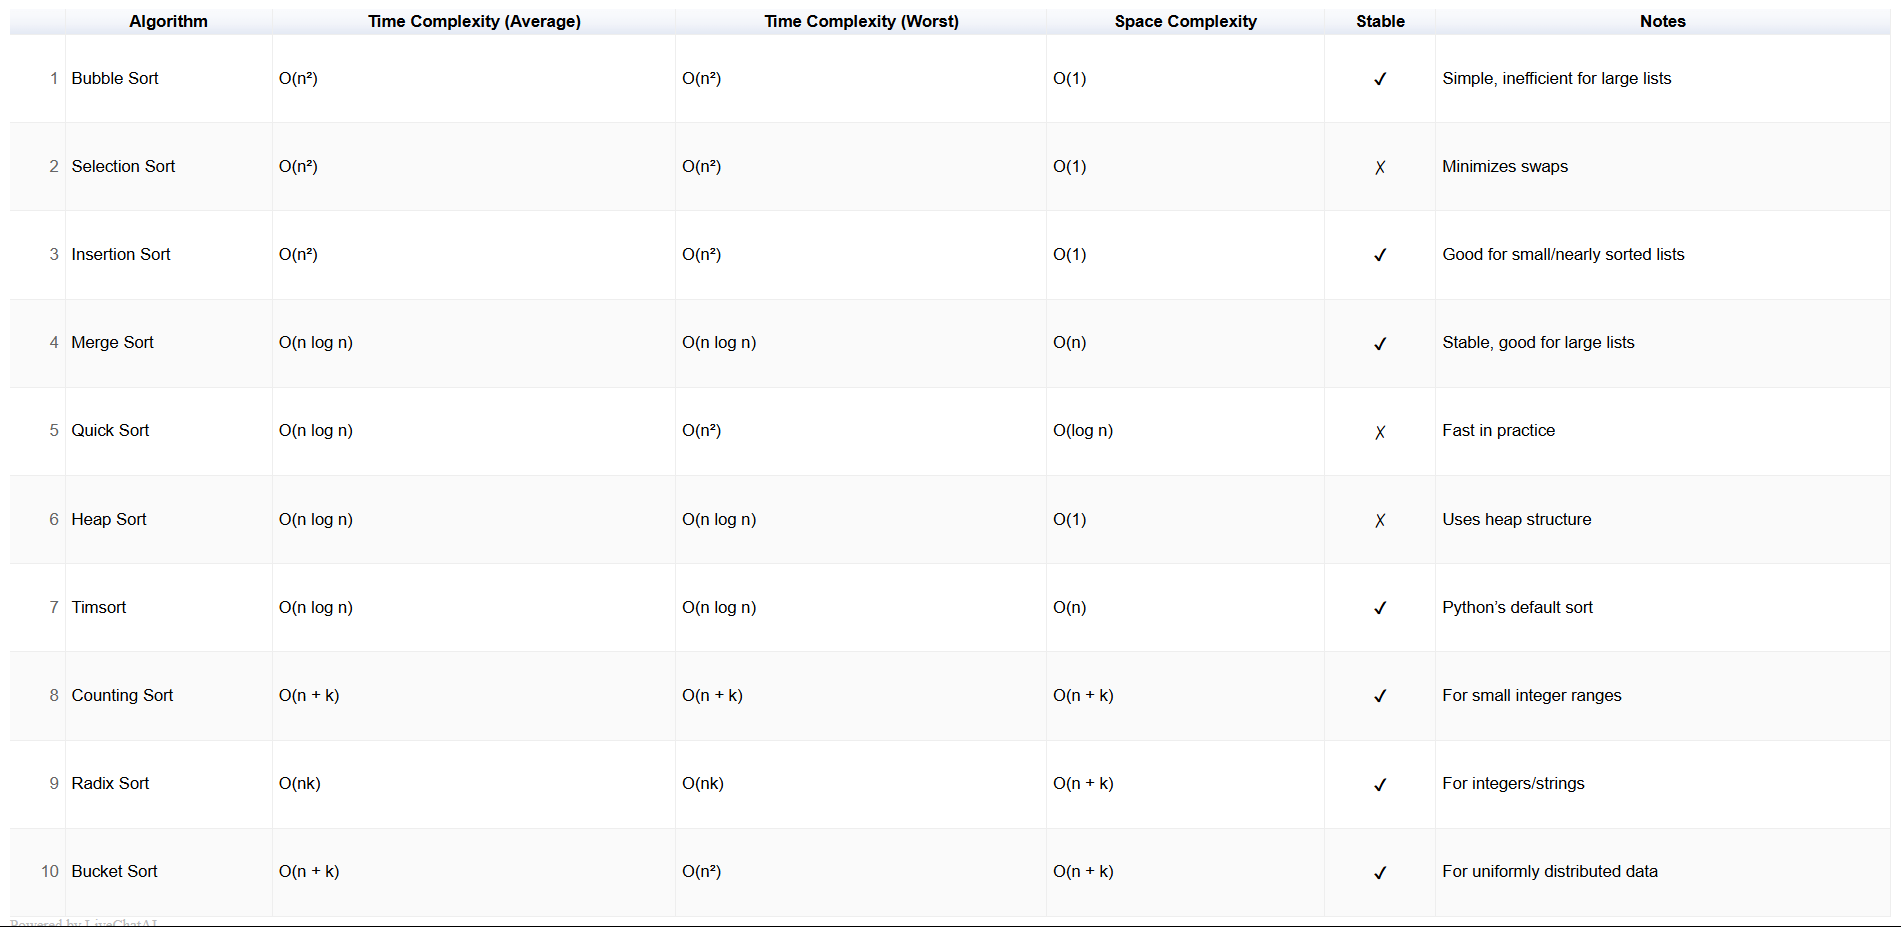This screenshot has height=927, width=1901.
Task: Click the Notes column header
Action: [1662, 21]
